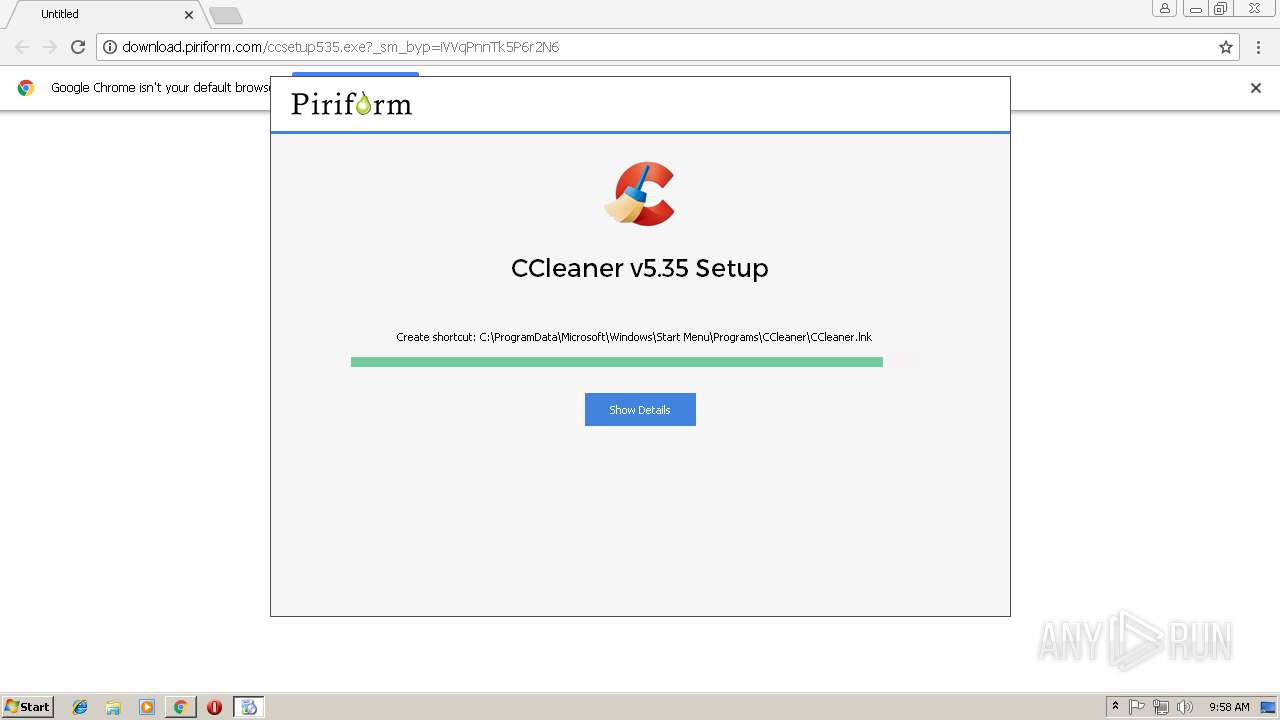Click the Chrome logo in the infobar

26,88
